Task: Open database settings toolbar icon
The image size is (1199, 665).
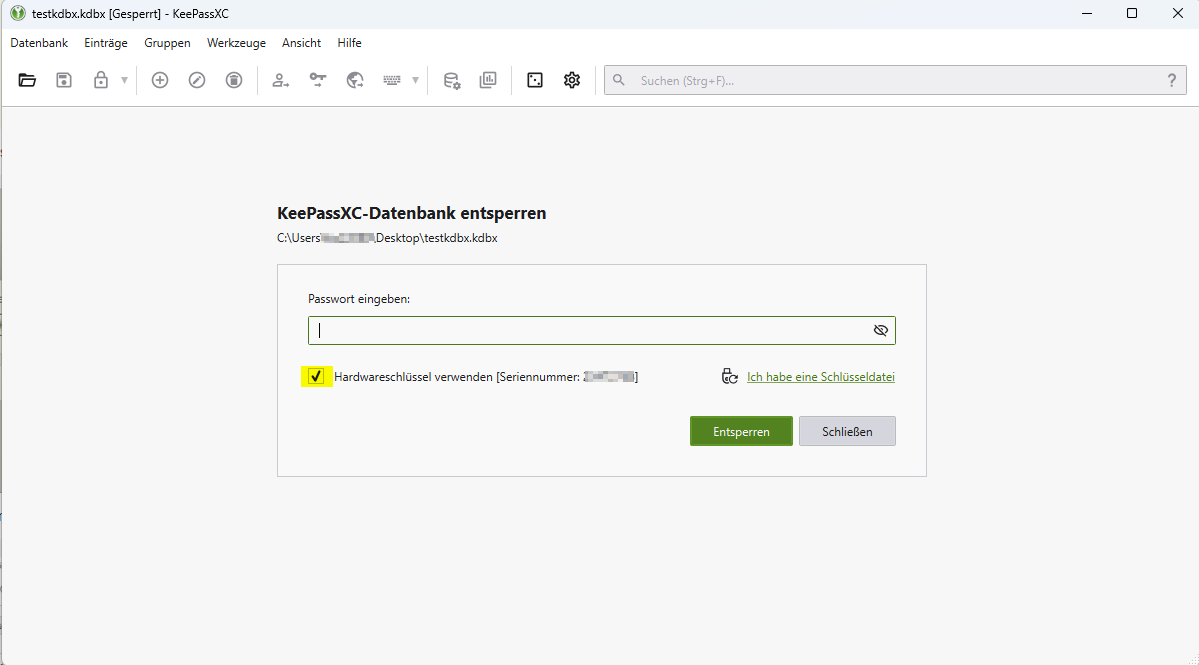Action: (452, 80)
